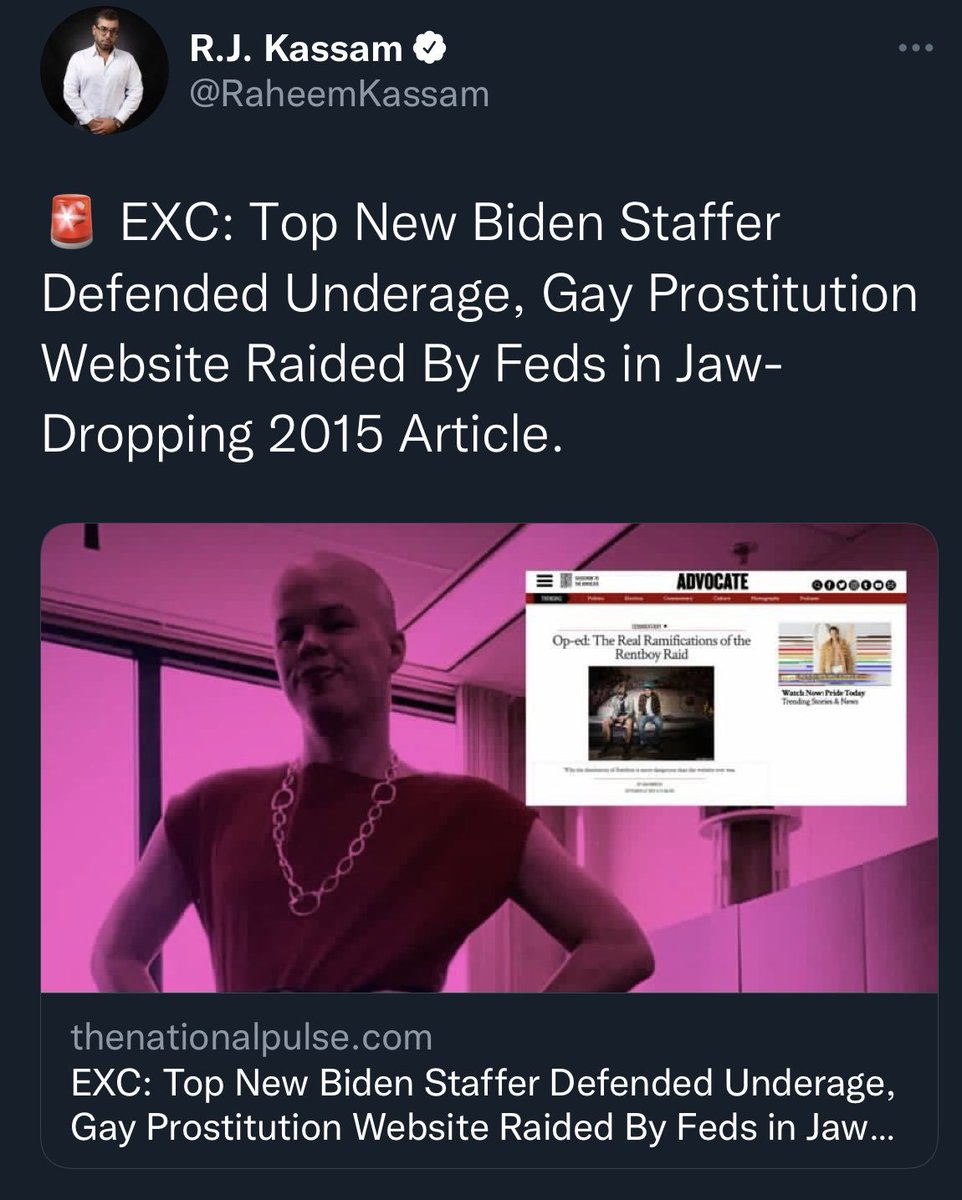This screenshot has height=1200, width=962.
Task: Click the search icon in the Advocate header
Action: click(x=816, y=585)
